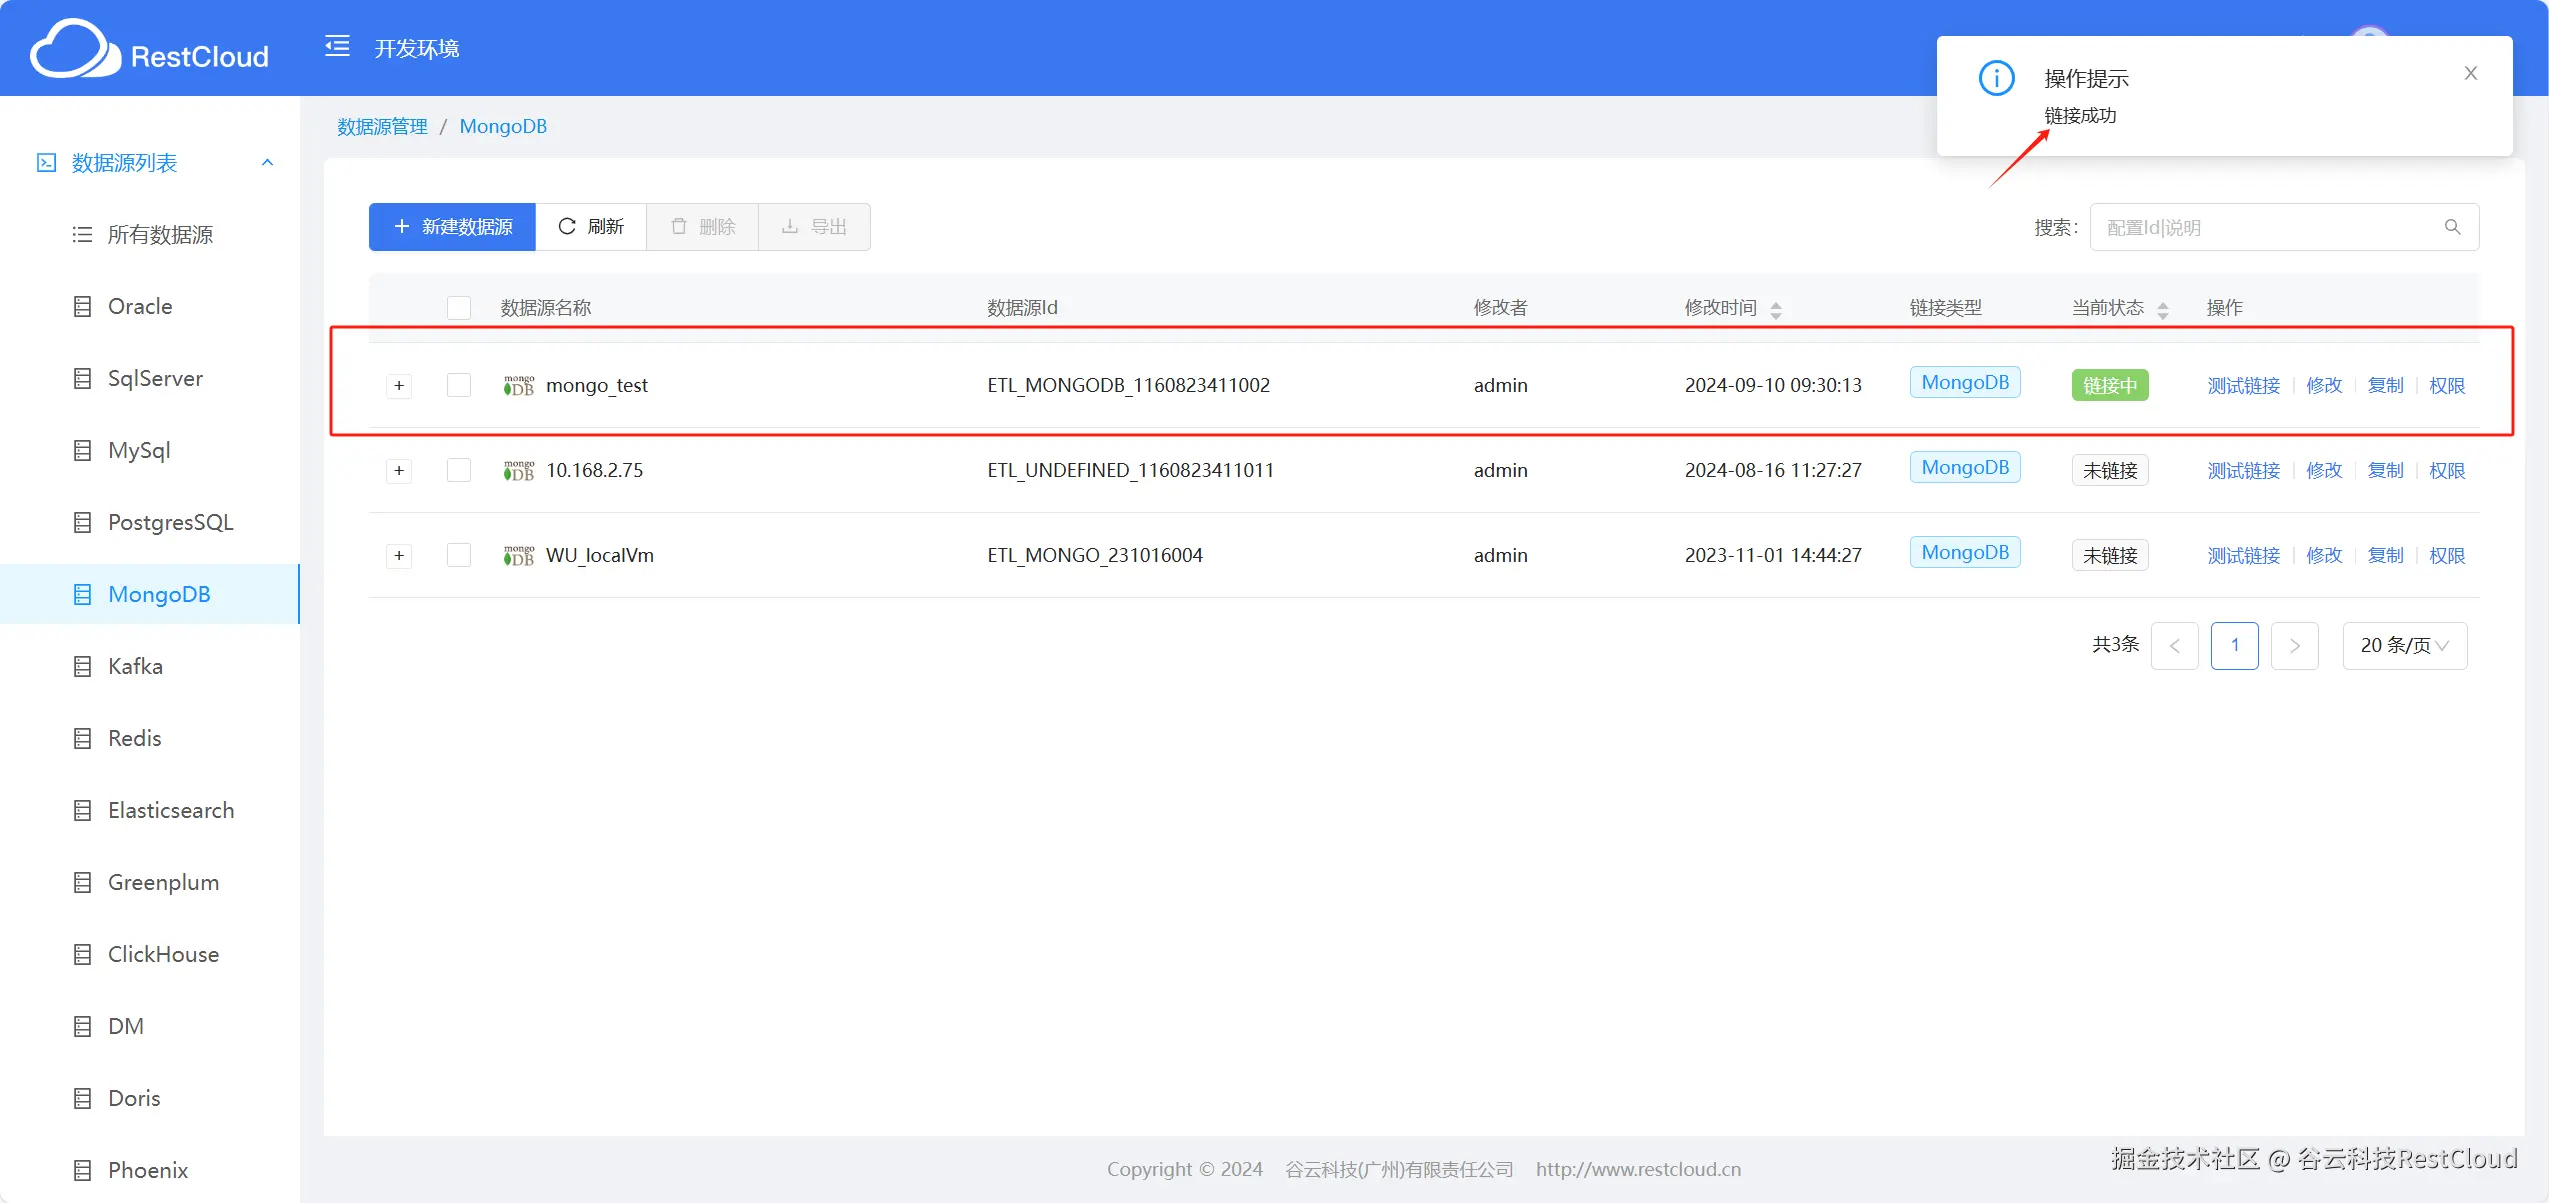Click 修改 for the mongo_test row
Viewport: 2549px width, 1203px height.
pyautogui.click(x=2324, y=385)
